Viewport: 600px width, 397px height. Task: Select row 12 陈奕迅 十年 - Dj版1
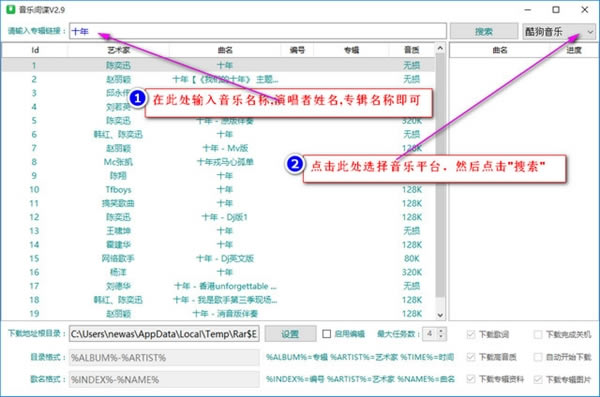pyautogui.click(x=218, y=217)
